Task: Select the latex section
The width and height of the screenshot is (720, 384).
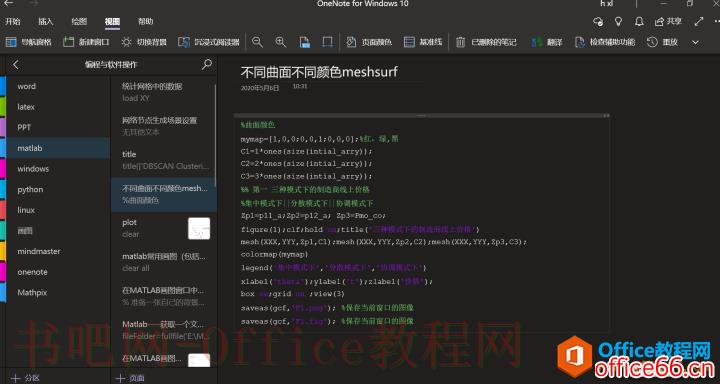Action: (58, 107)
